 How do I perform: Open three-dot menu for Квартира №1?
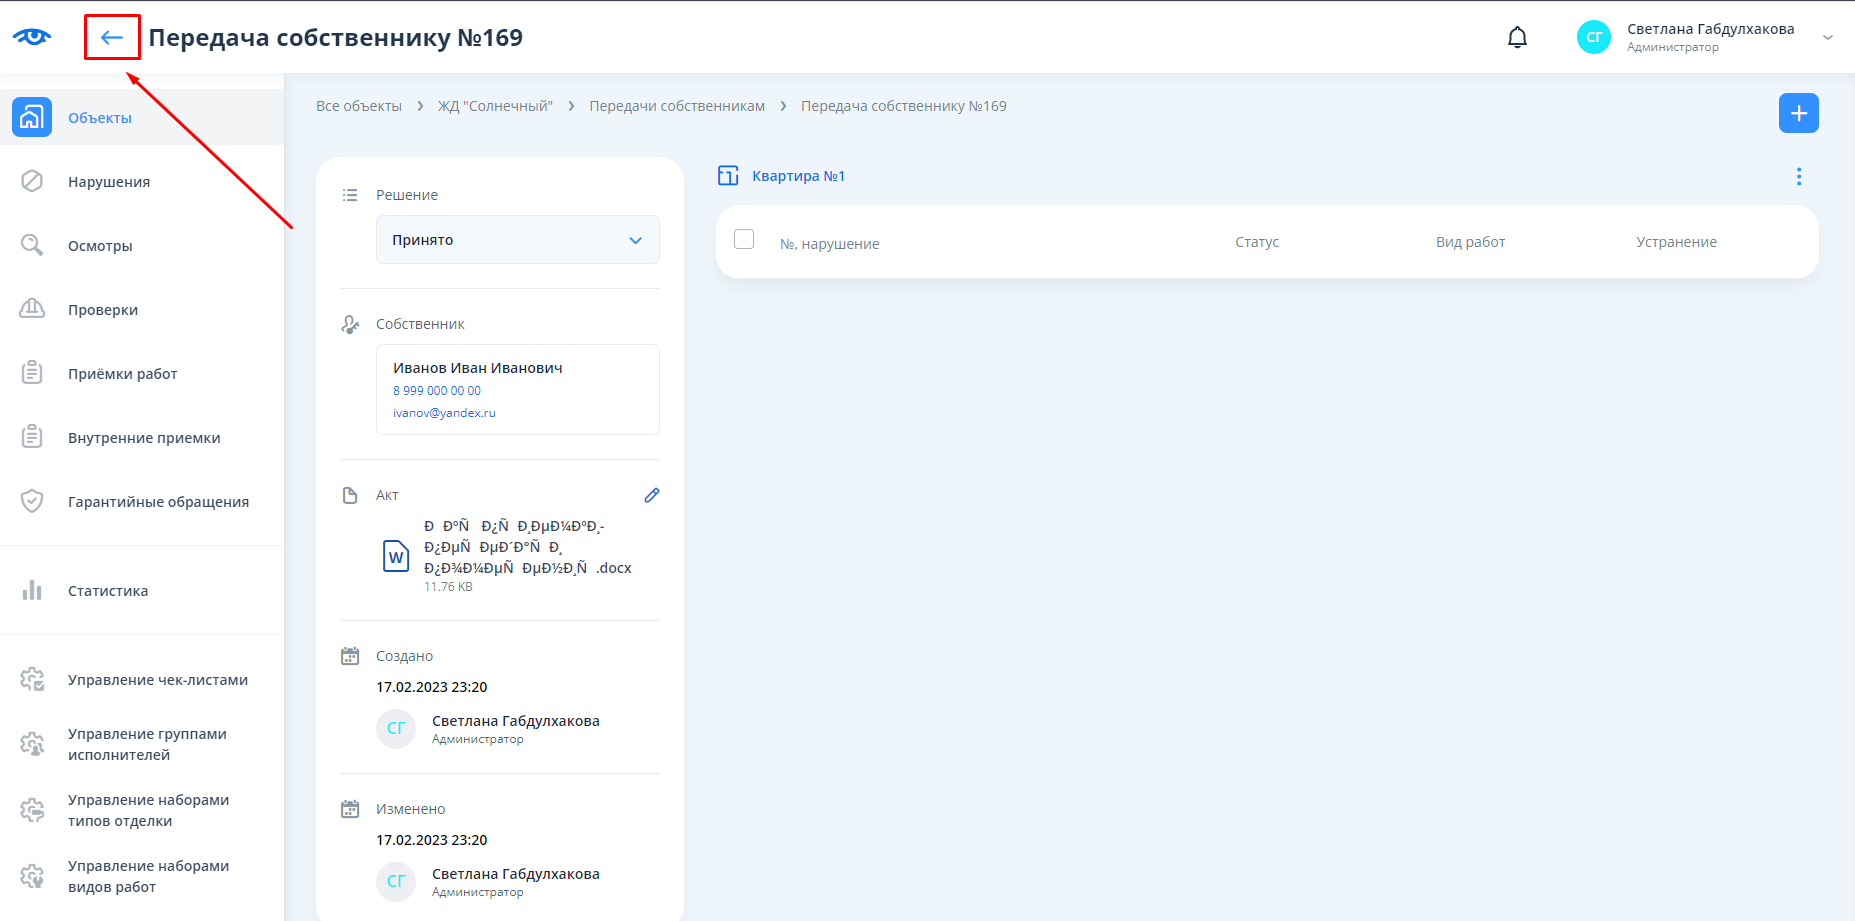[x=1798, y=177]
